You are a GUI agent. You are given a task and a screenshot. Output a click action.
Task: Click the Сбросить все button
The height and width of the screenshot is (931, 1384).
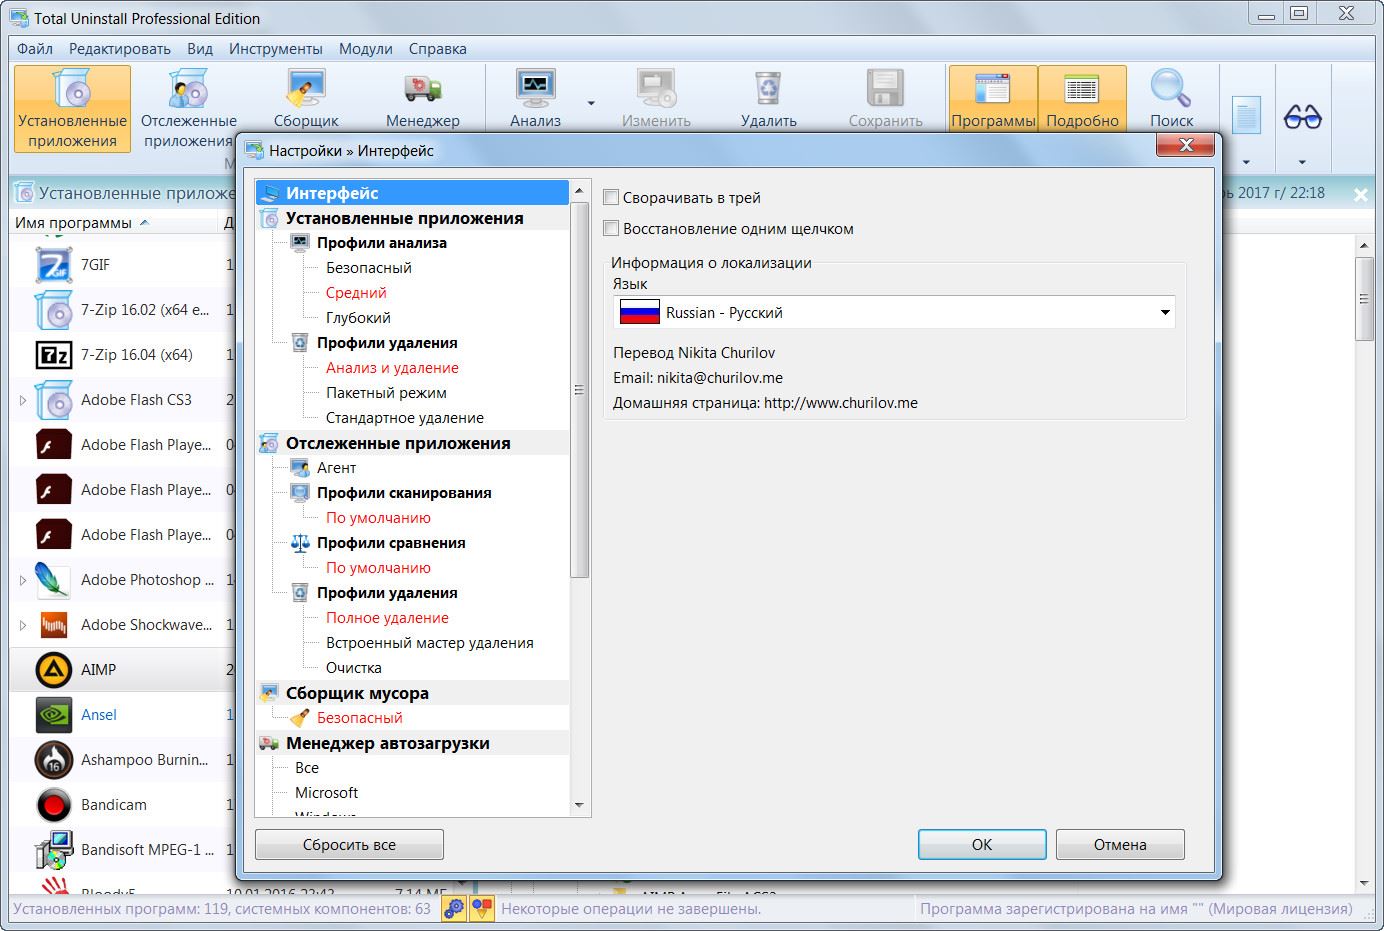pyautogui.click(x=349, y=845)
